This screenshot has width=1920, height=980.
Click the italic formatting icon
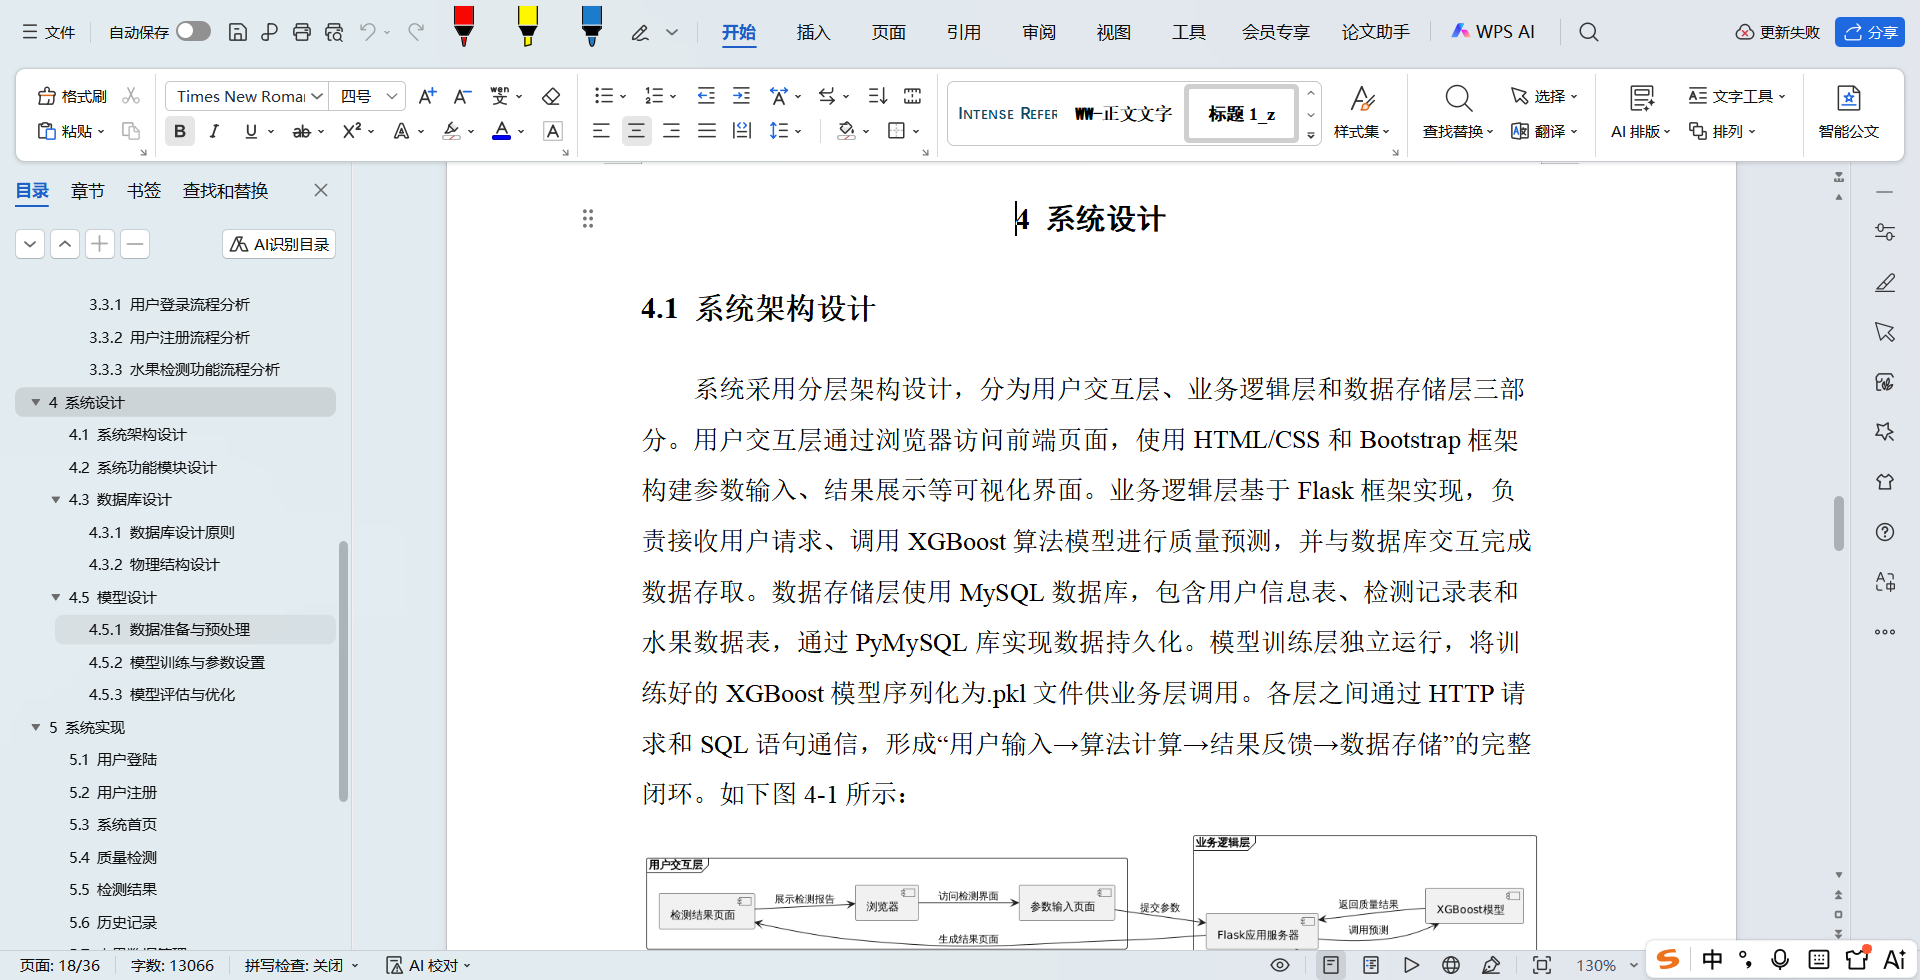[x=214, y=131]
